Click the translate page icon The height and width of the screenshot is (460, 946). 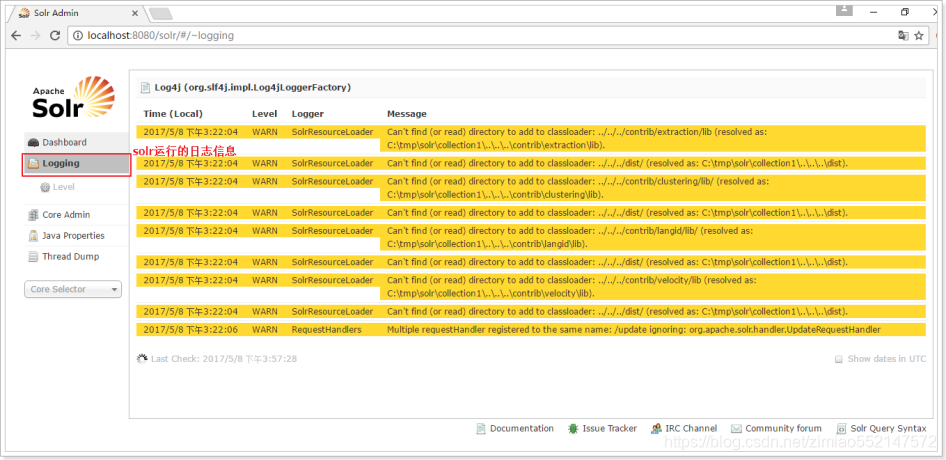click(x=903, y=36)
